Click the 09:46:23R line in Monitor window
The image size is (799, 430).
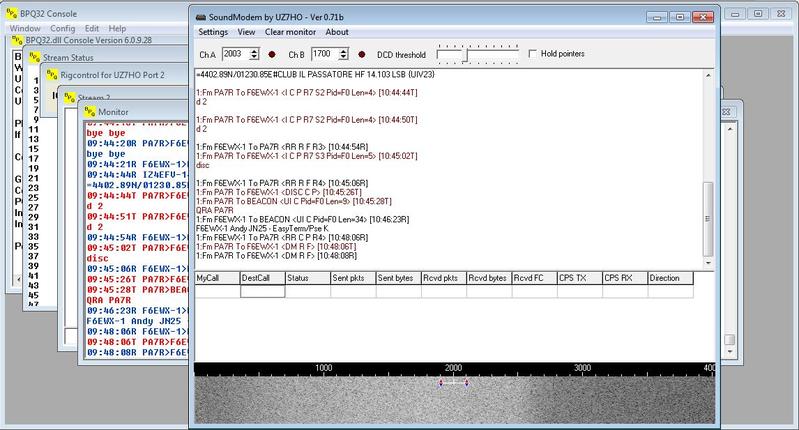pos(137,310)
